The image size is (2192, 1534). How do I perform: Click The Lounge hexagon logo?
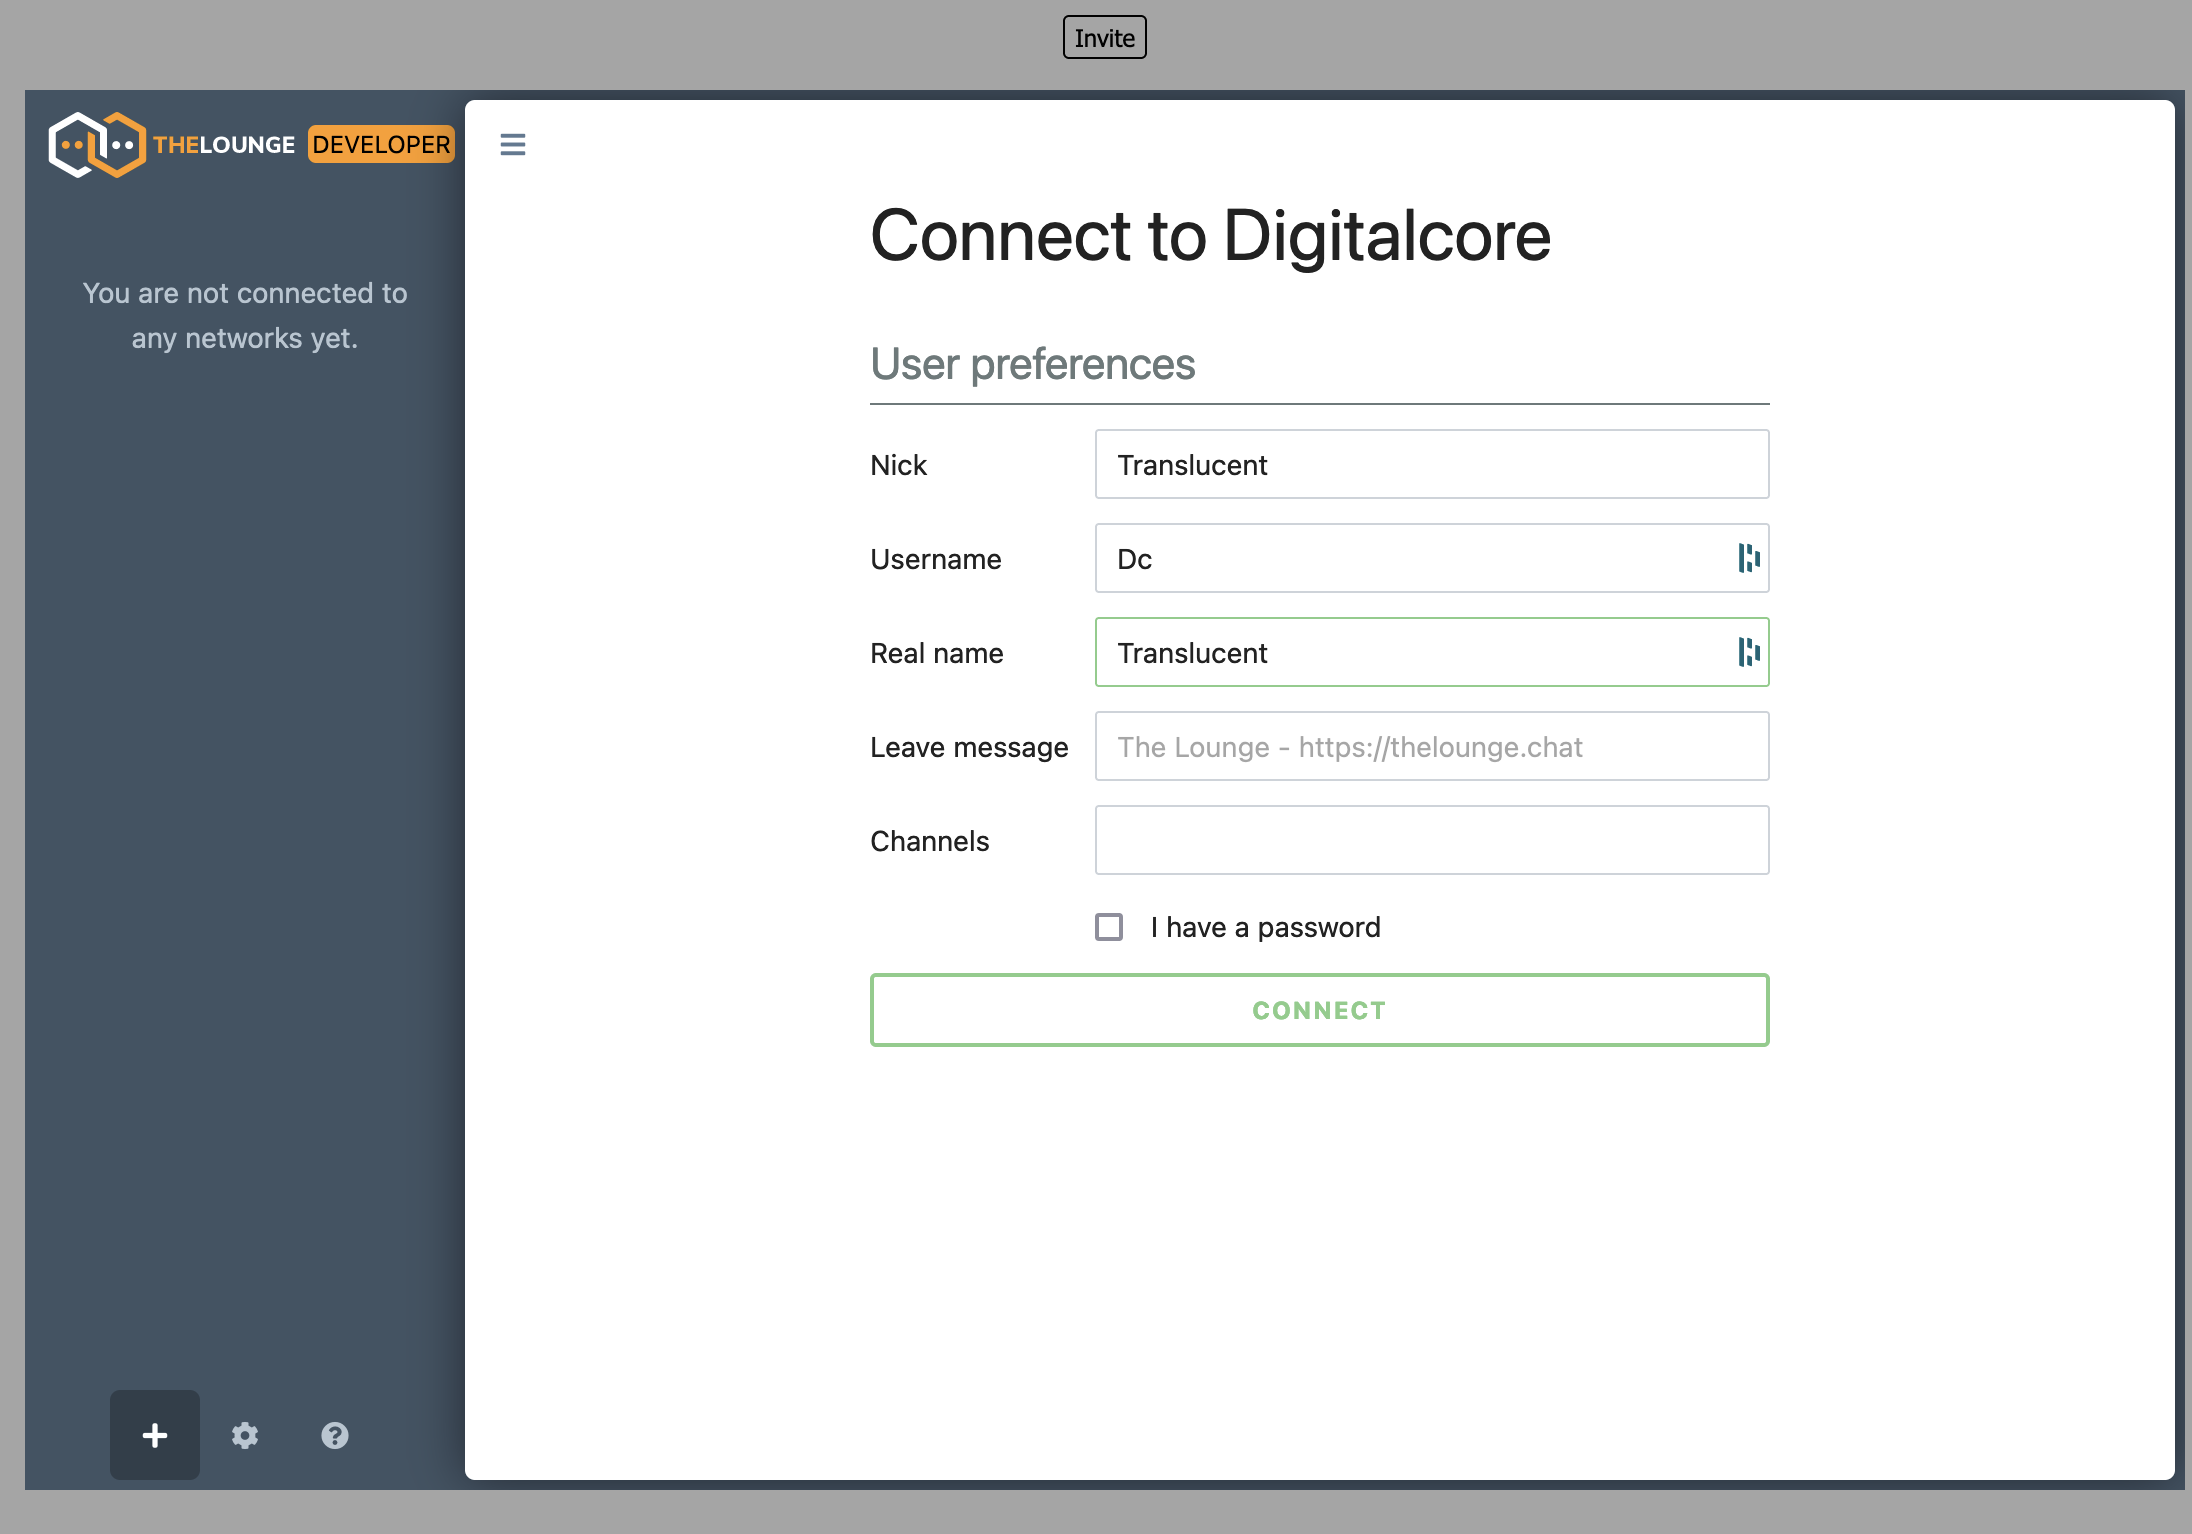[x=97, y=145]
